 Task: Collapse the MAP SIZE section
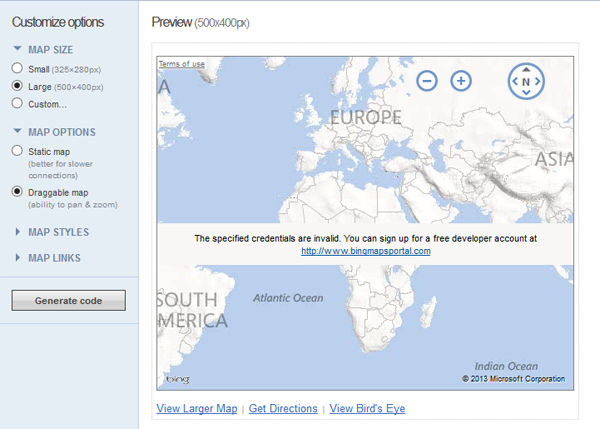(17, 49)
